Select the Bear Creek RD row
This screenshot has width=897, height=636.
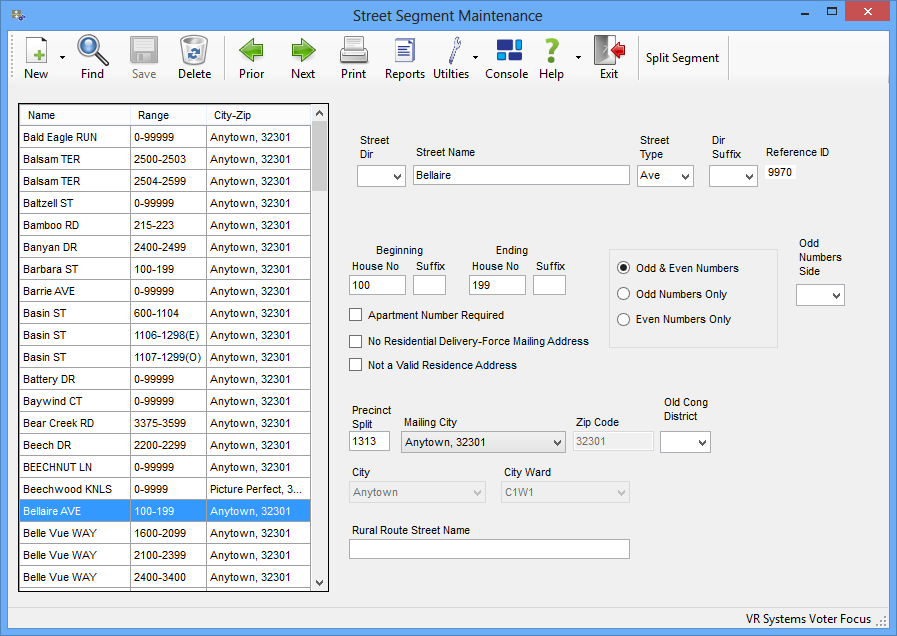coord(165,423)
